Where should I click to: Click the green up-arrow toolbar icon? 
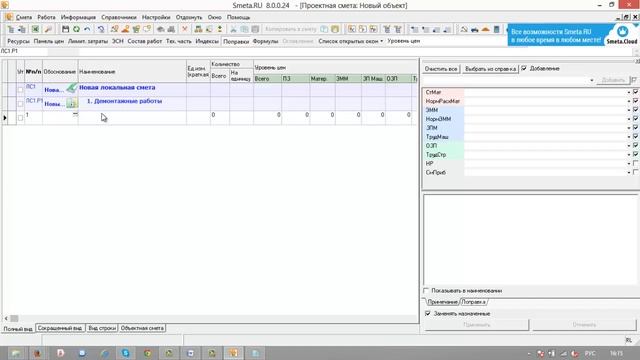(220, 29)
